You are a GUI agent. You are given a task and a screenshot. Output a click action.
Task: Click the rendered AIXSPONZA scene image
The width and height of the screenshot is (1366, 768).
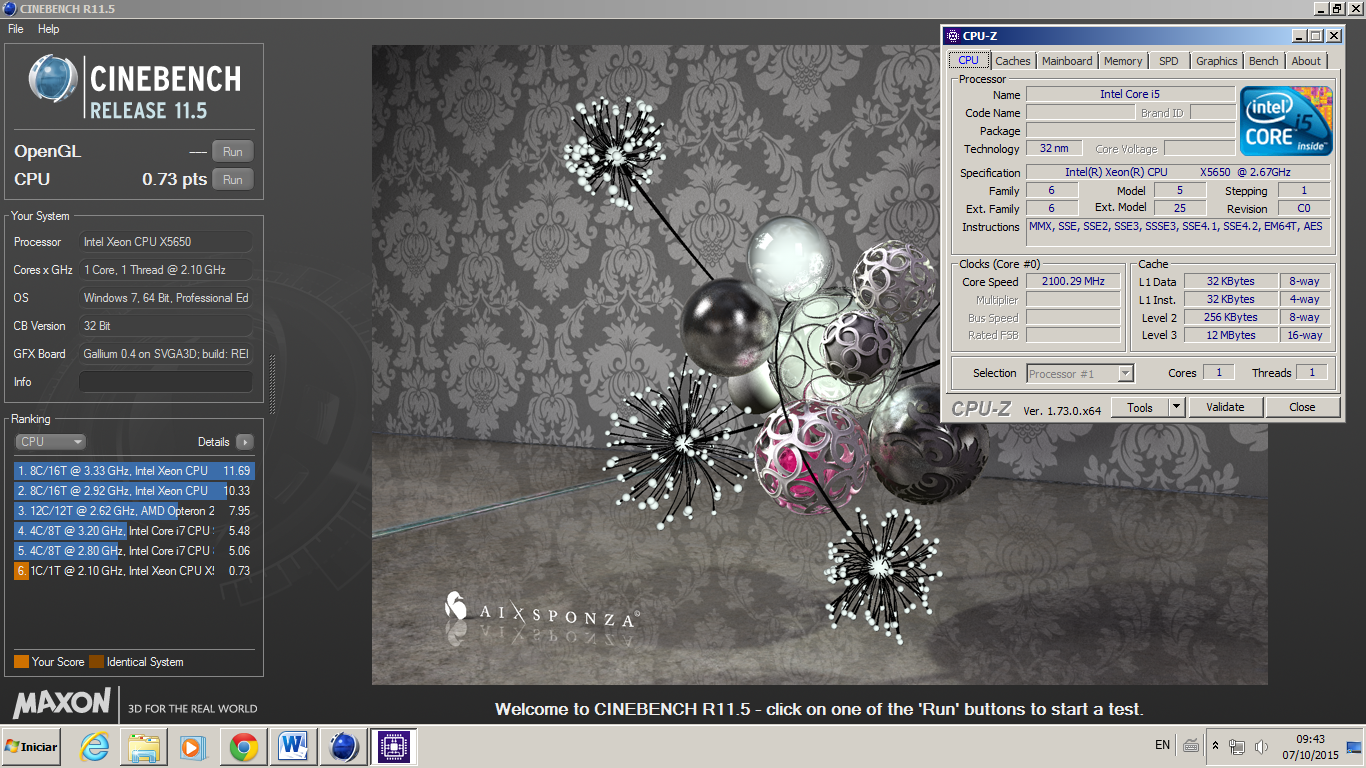819,365
